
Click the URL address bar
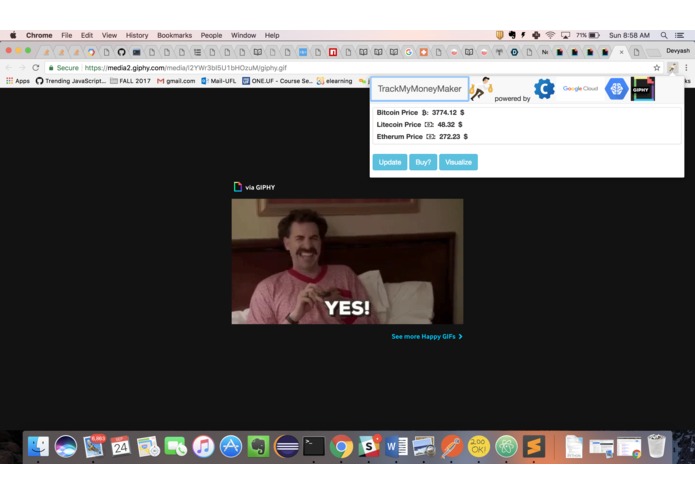[x=348, y=68]
